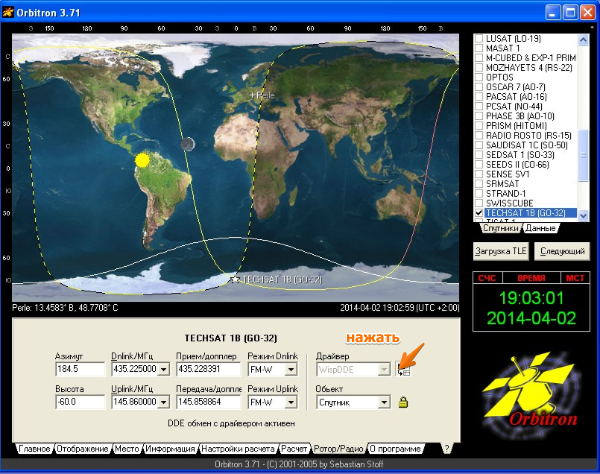The height and width of the screenshot is (474, 600).
Task: Click the Передача/доппле frequency field
Action: point(208,402)
